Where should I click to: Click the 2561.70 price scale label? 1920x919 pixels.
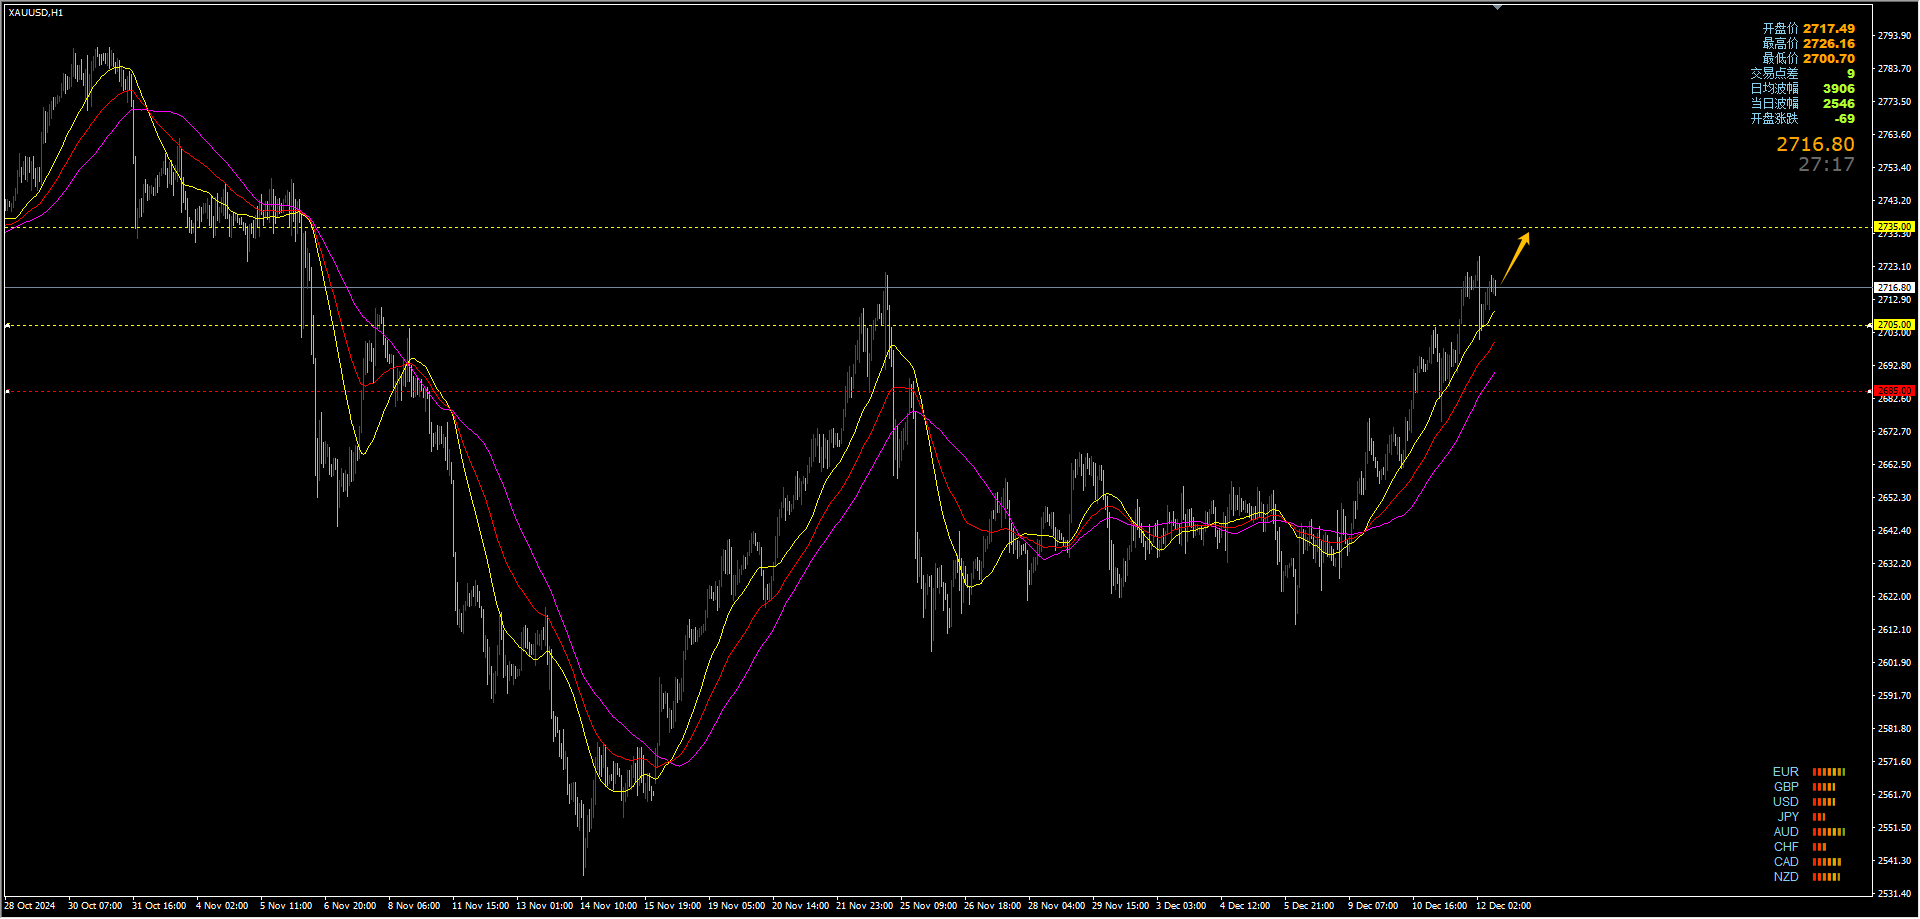click(1894, 795)
